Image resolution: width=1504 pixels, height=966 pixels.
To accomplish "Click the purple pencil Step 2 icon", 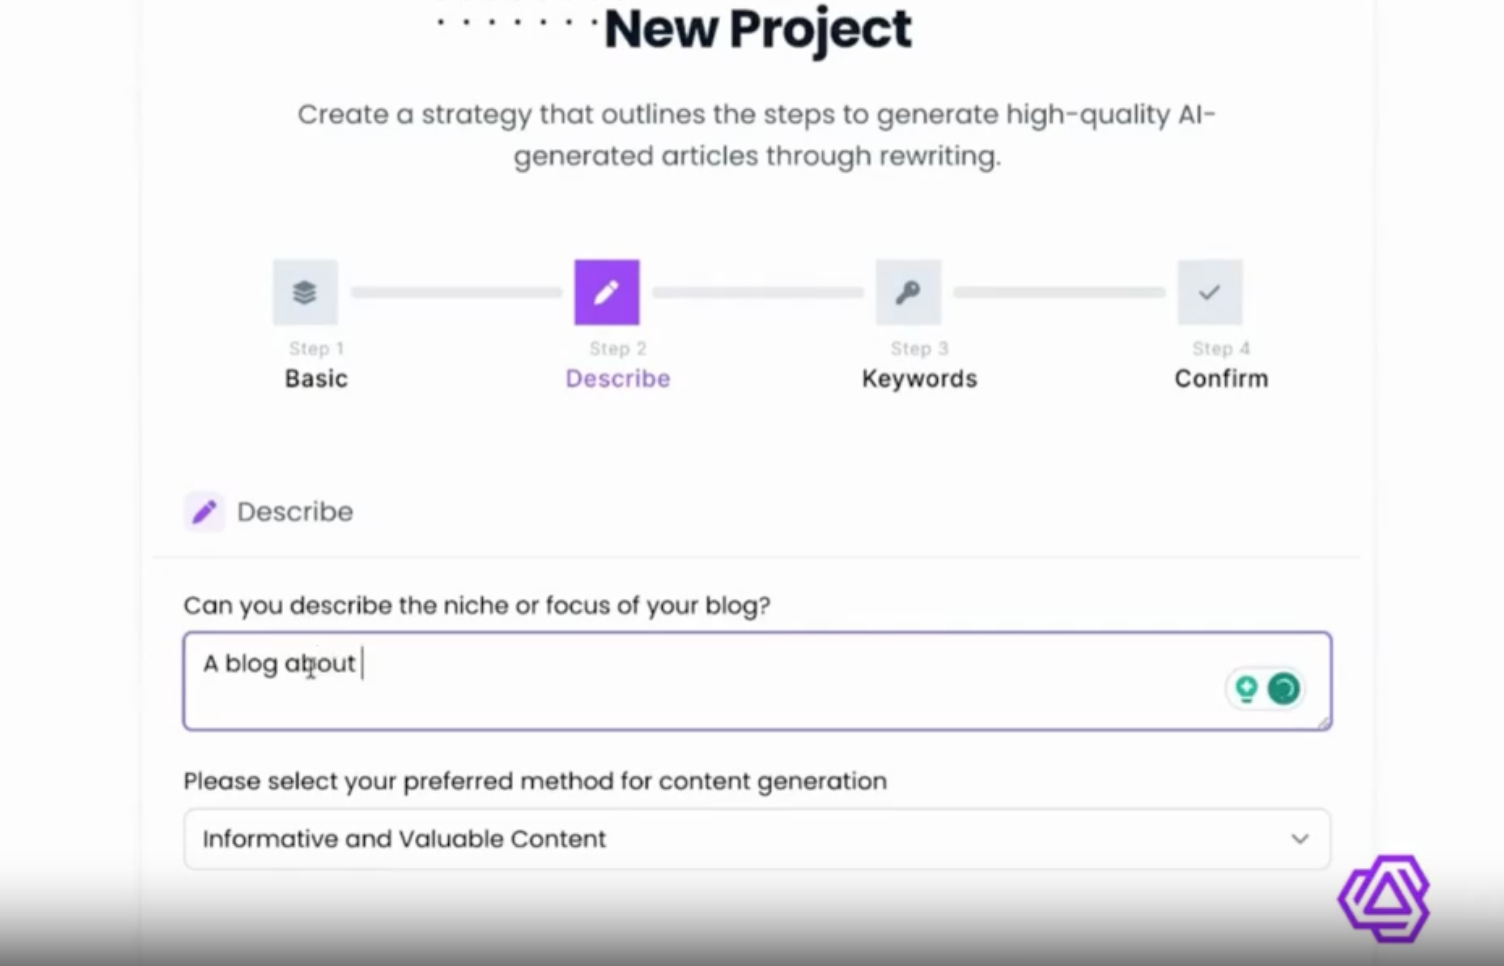I will click(606, 292).
